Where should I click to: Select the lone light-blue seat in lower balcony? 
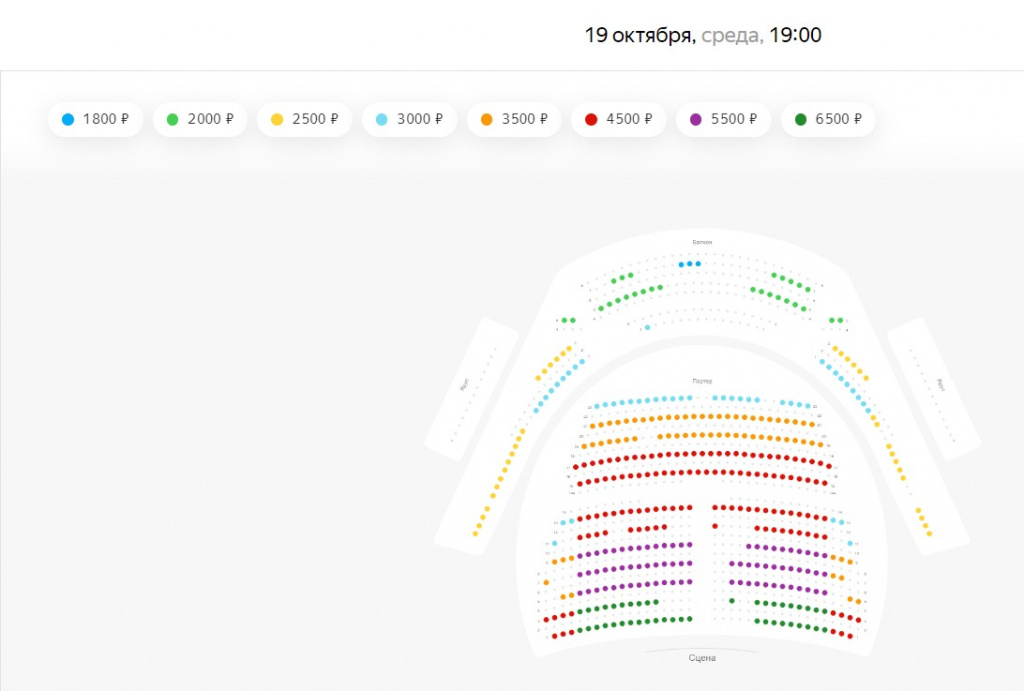tap(647, 327)
